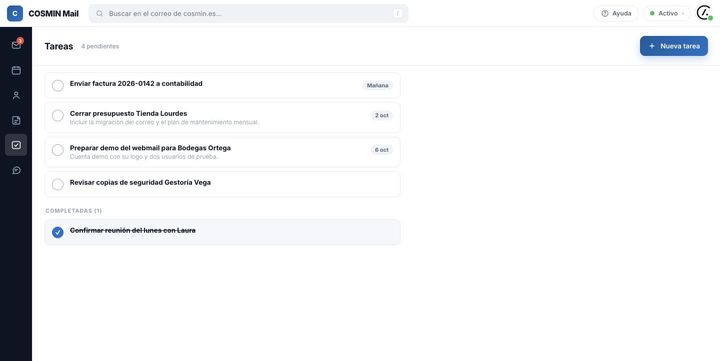The image size is (720, 361).
Task: Open the Contacts sidebar icon
Action: [16, 95]
